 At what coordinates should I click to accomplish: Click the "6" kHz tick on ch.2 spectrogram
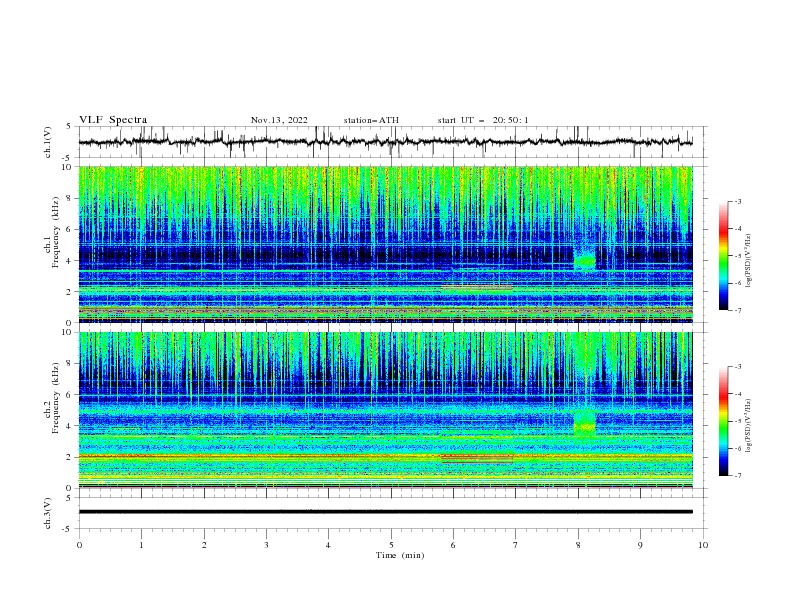tap(70, 394)
